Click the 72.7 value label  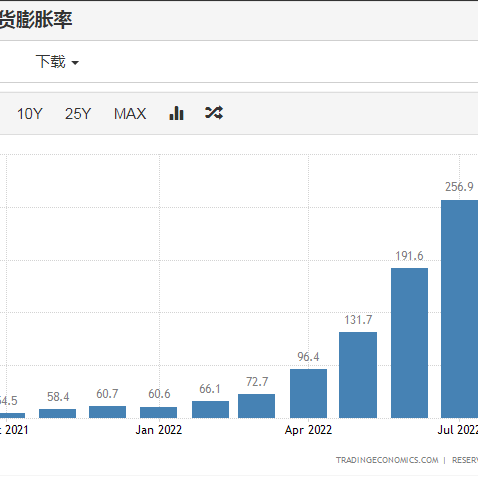(x=257, y=382)
